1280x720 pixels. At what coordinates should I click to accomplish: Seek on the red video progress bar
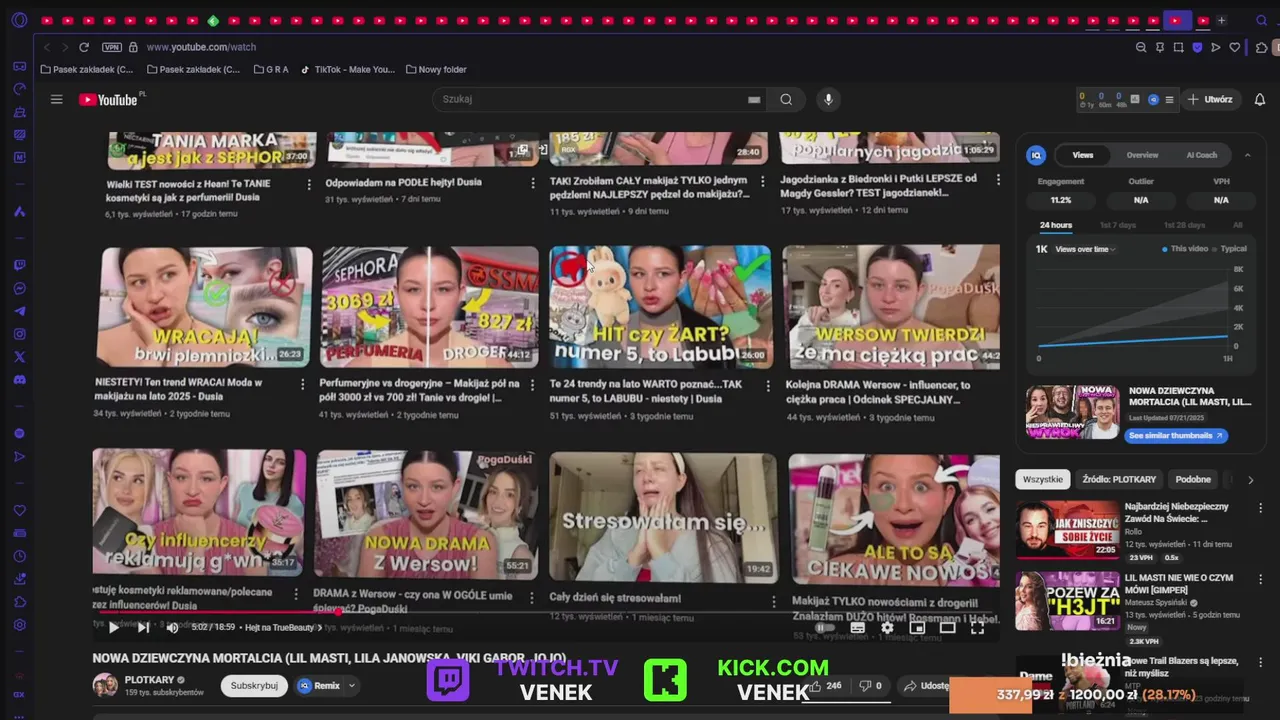pyautogui.click(x=546, y=612)
